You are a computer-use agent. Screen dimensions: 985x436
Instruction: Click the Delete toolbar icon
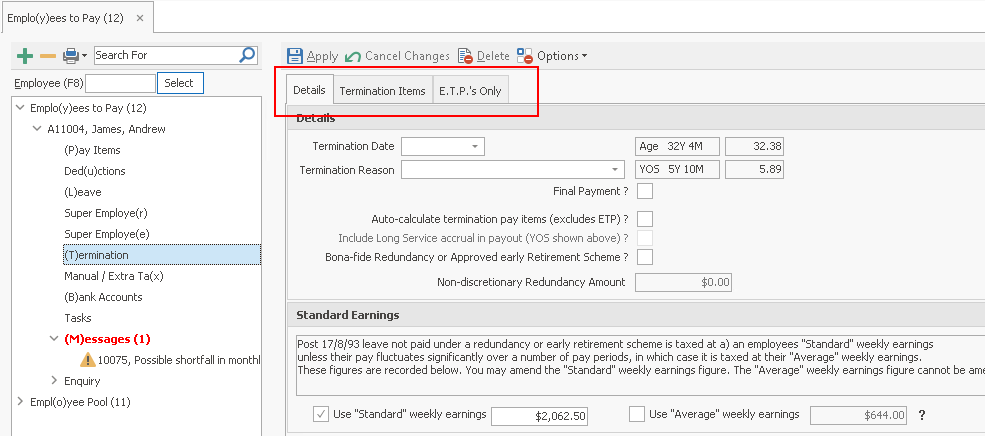coord(466,56)
